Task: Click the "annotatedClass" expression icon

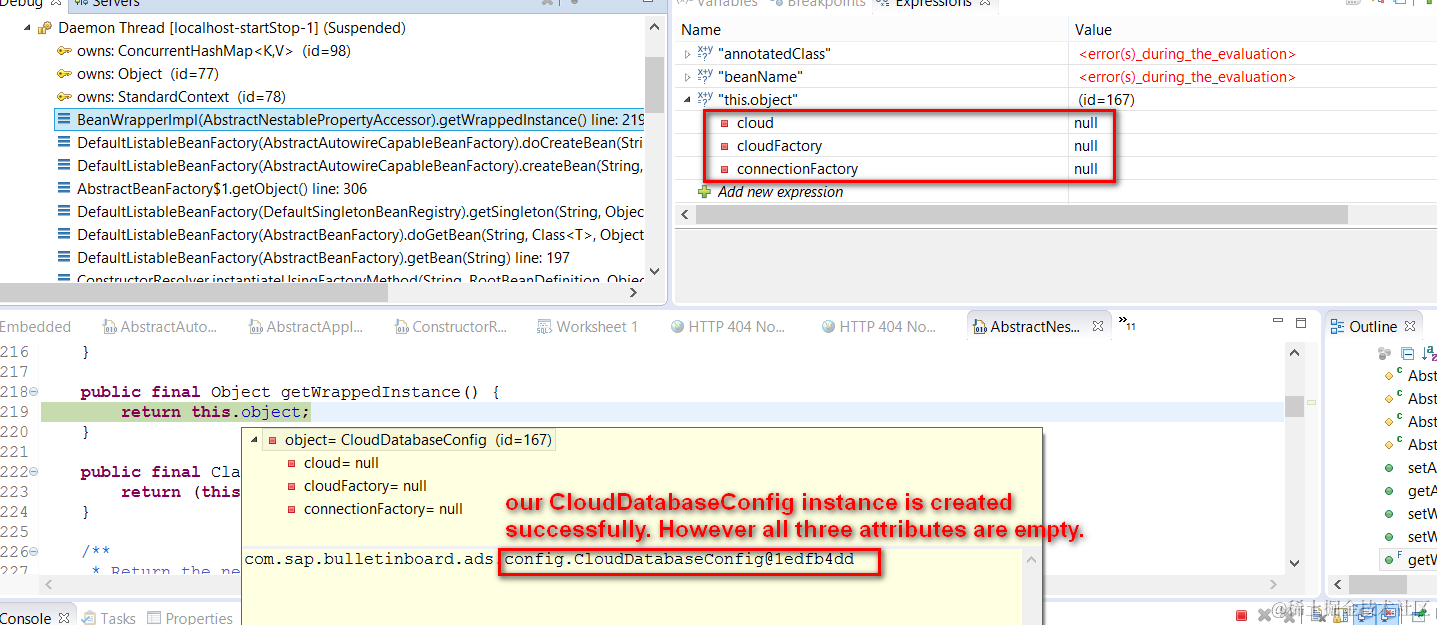Action: tap(705, 54)
